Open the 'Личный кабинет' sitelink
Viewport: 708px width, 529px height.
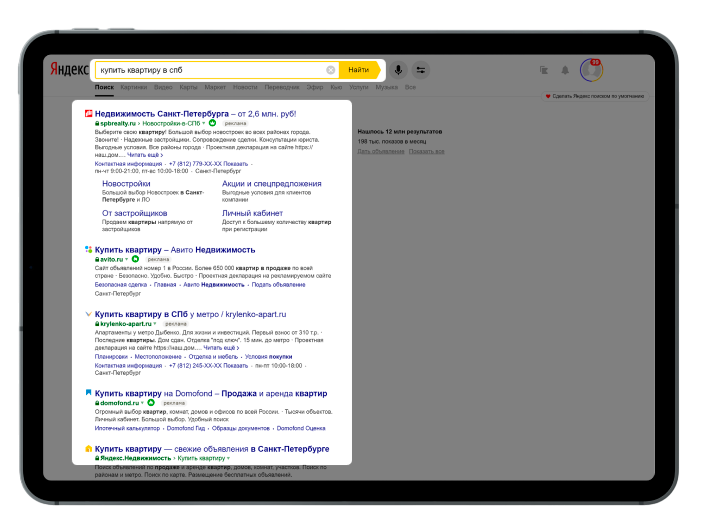(x=252, y=213)
